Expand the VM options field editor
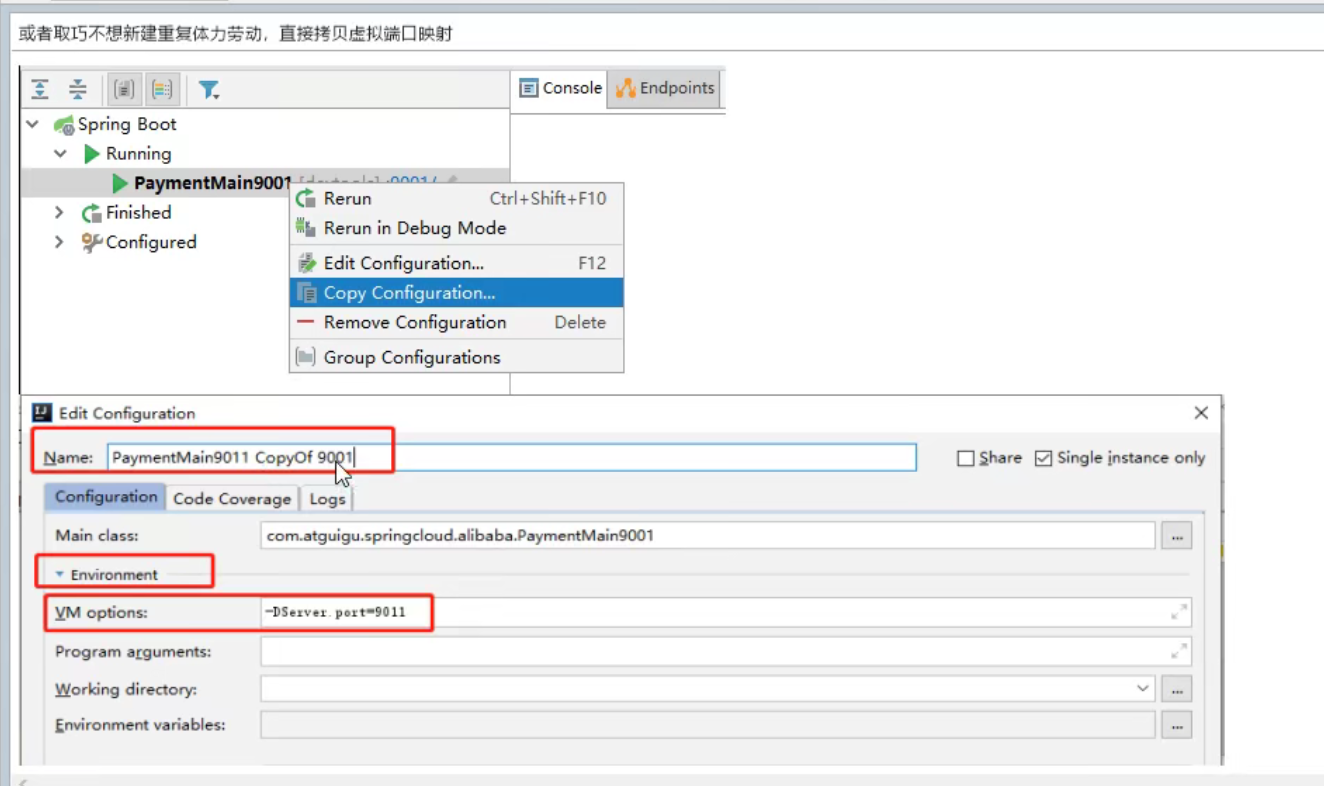The width and height of the screenshot is (1324, 786). (1179, 613)
